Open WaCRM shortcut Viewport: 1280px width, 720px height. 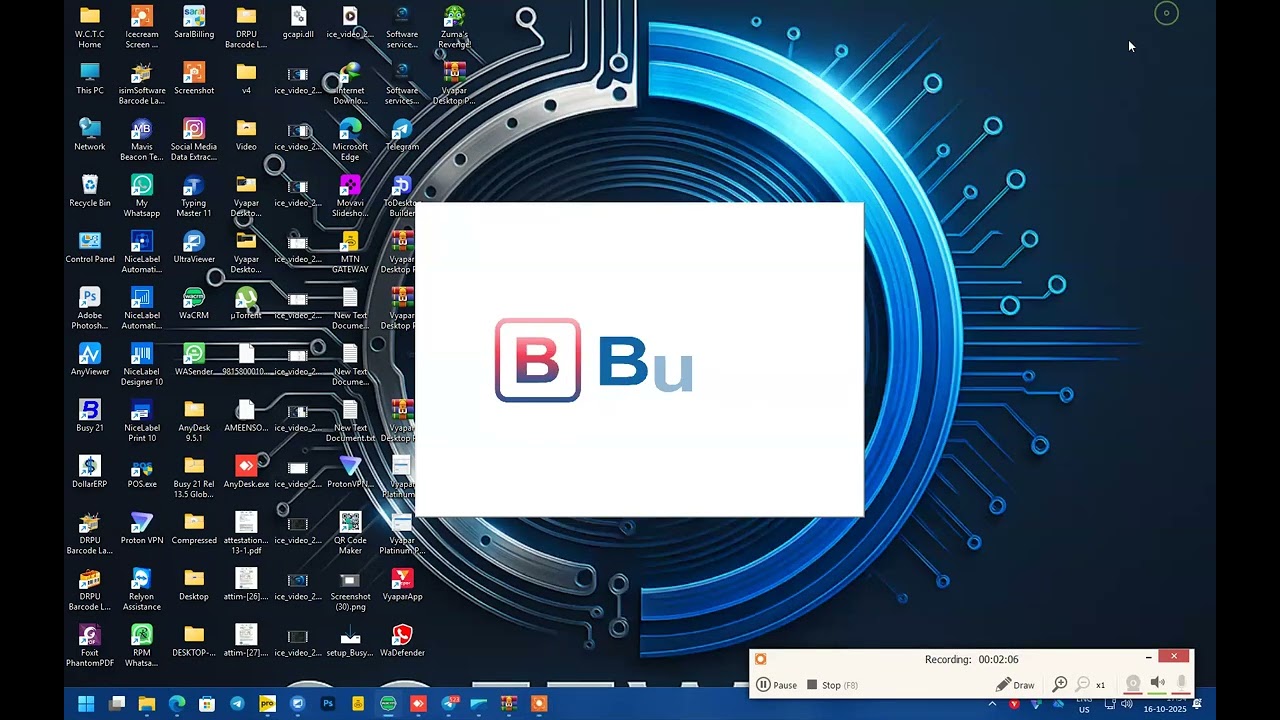194,303
